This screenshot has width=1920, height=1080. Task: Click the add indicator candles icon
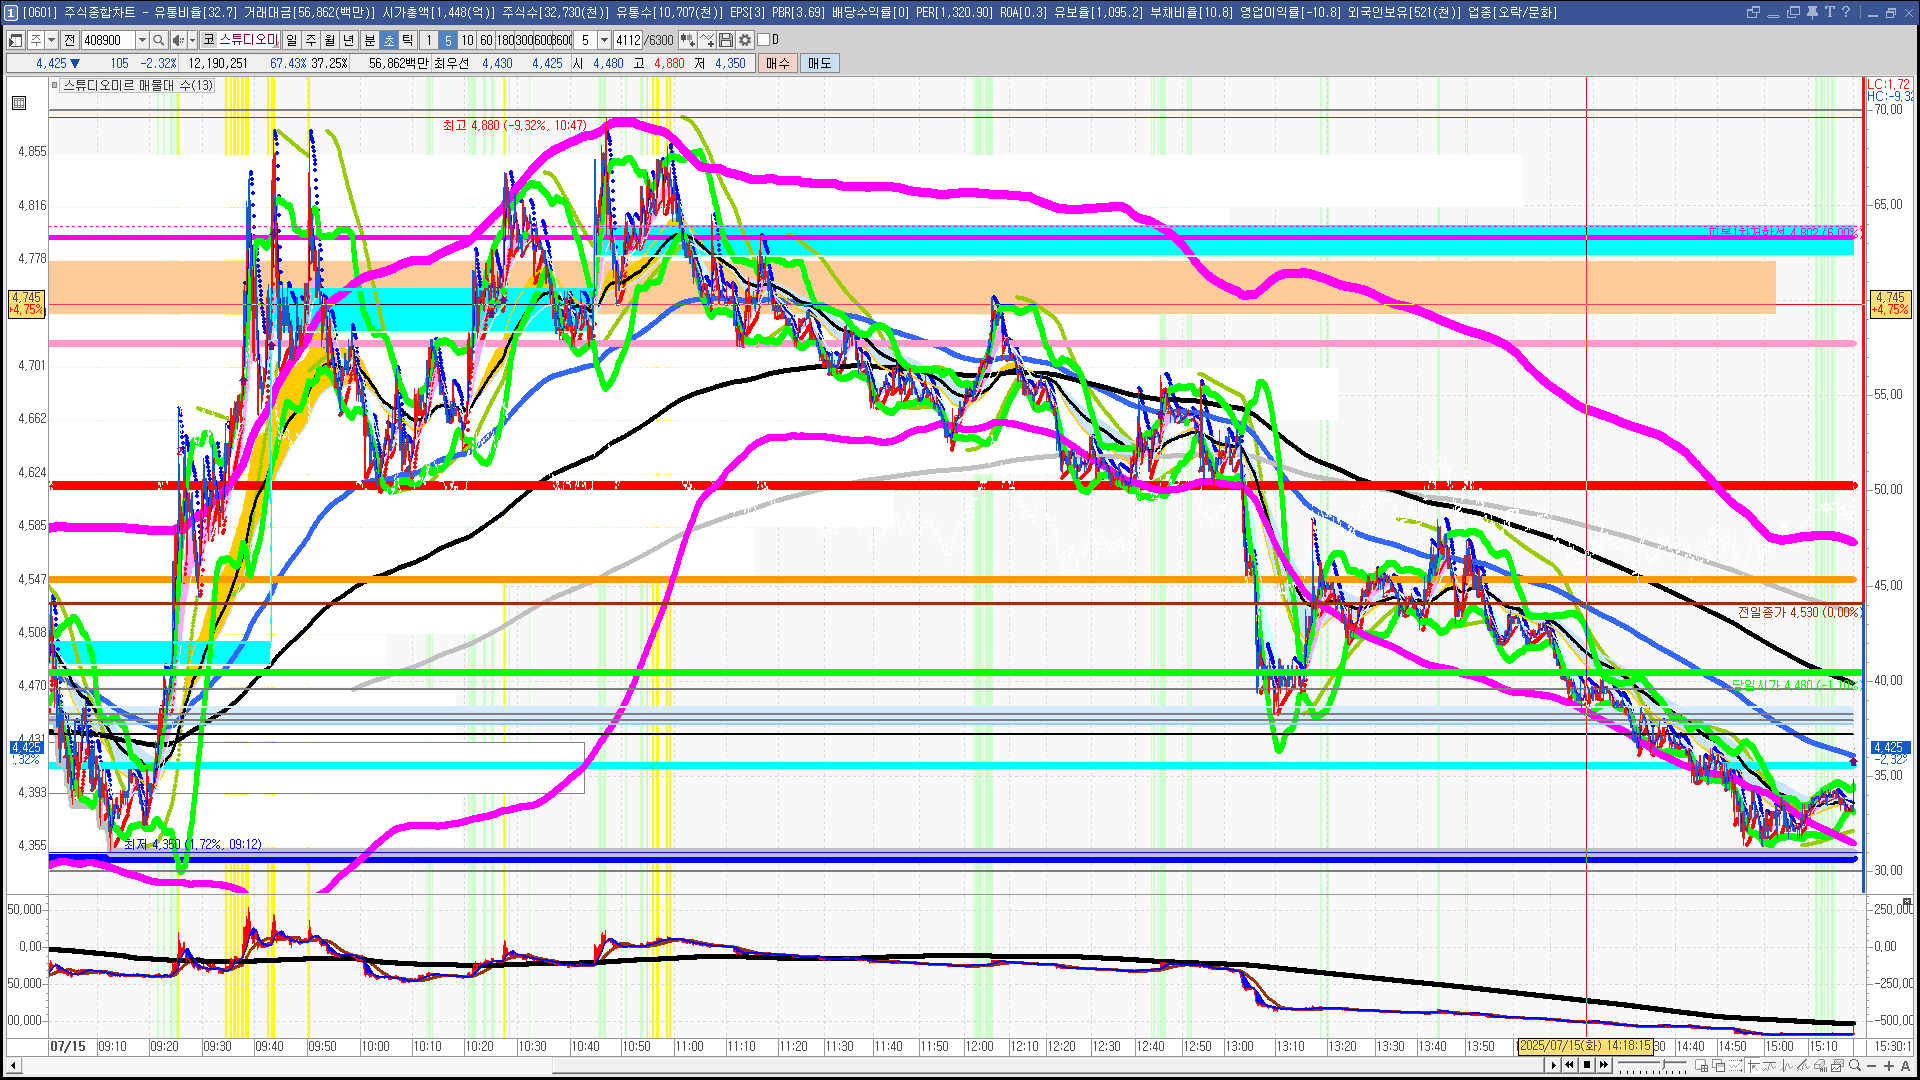pos(688,40)
